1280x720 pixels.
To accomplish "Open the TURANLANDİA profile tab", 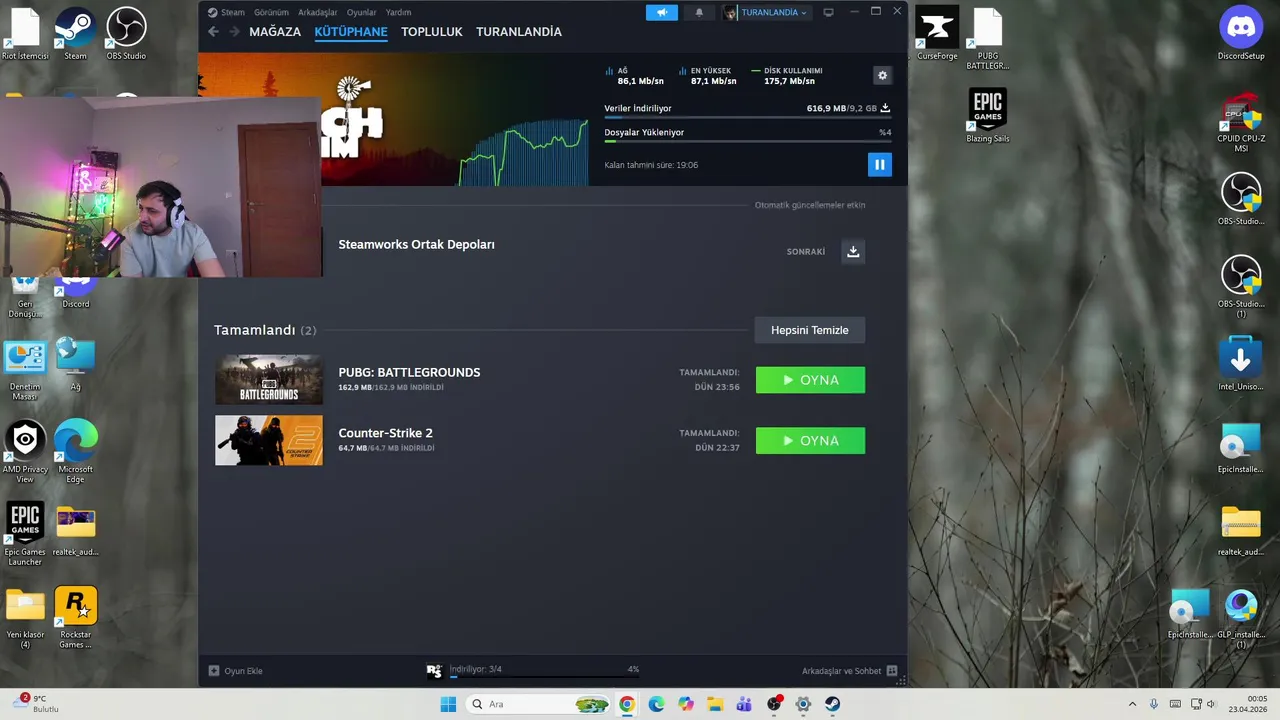I will 519,32.
